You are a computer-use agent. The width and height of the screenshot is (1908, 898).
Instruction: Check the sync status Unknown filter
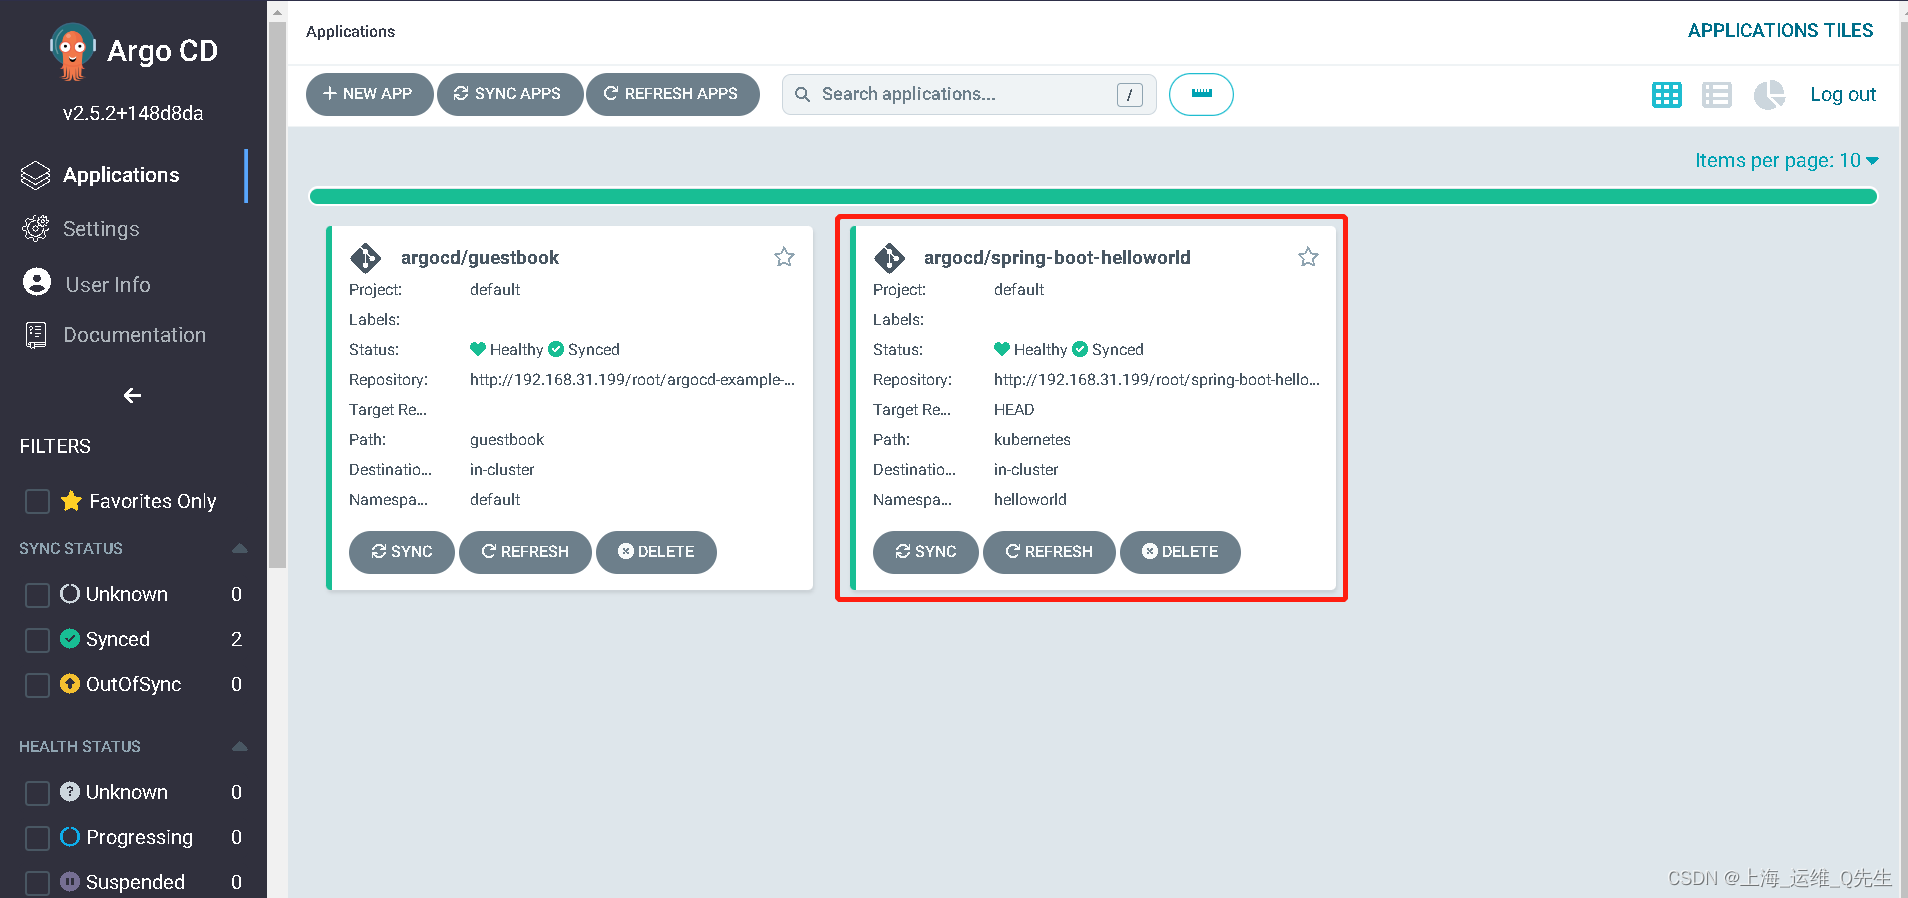pos(37,595)
